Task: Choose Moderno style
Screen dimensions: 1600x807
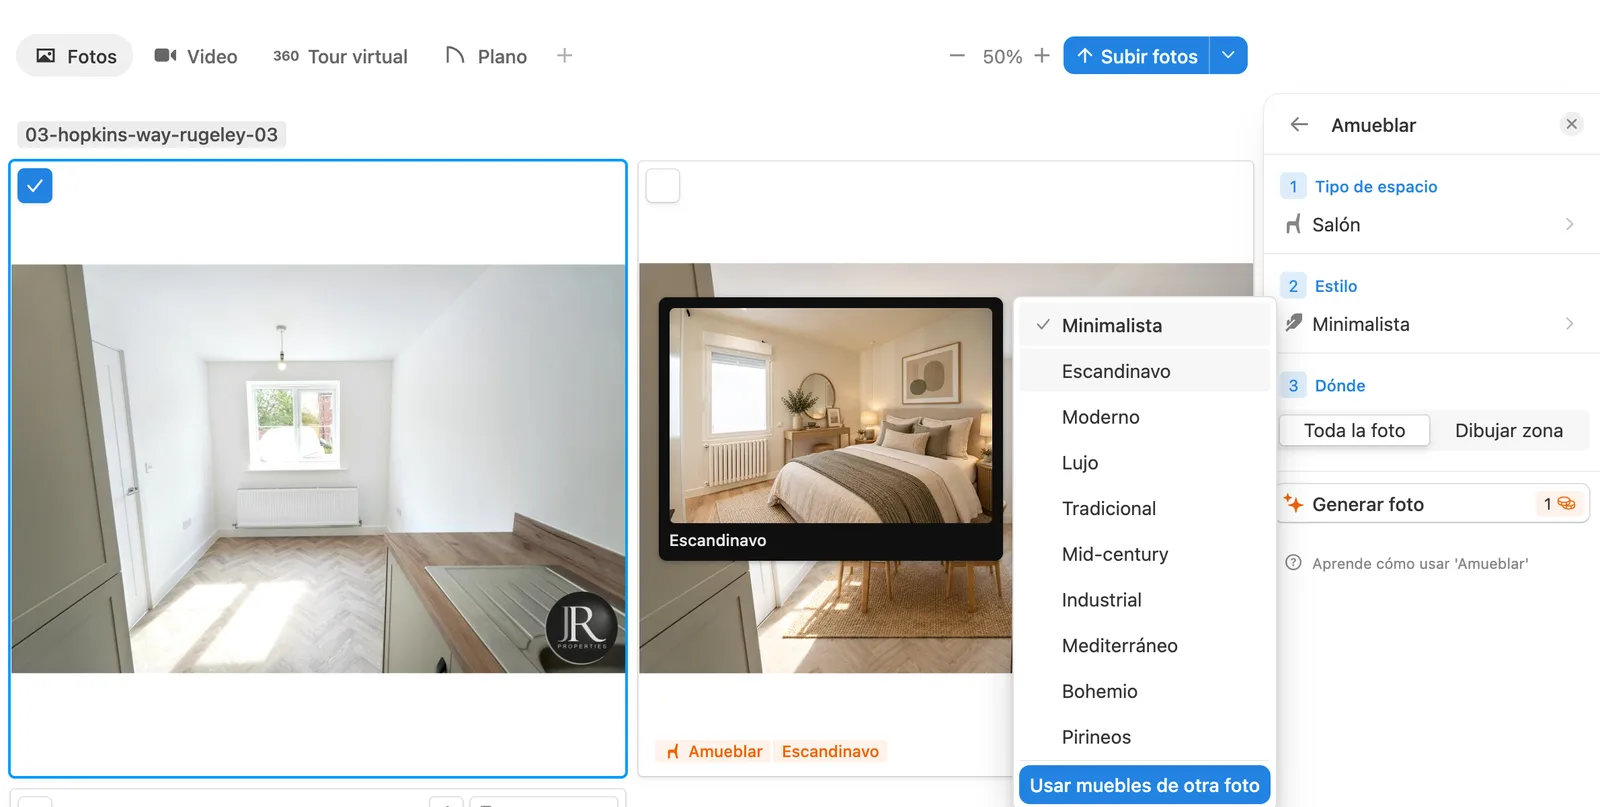Action: 1144,417
